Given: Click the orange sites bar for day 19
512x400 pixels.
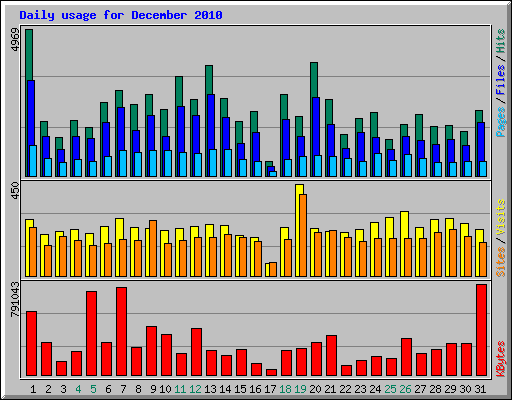Looking at the screenshot, I should tap(303, 235).
